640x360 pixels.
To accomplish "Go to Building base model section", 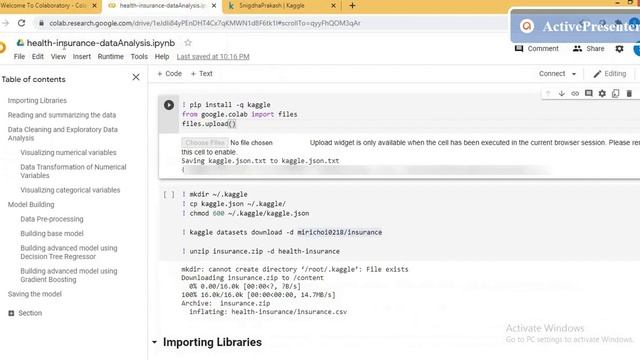I will 52,233.
